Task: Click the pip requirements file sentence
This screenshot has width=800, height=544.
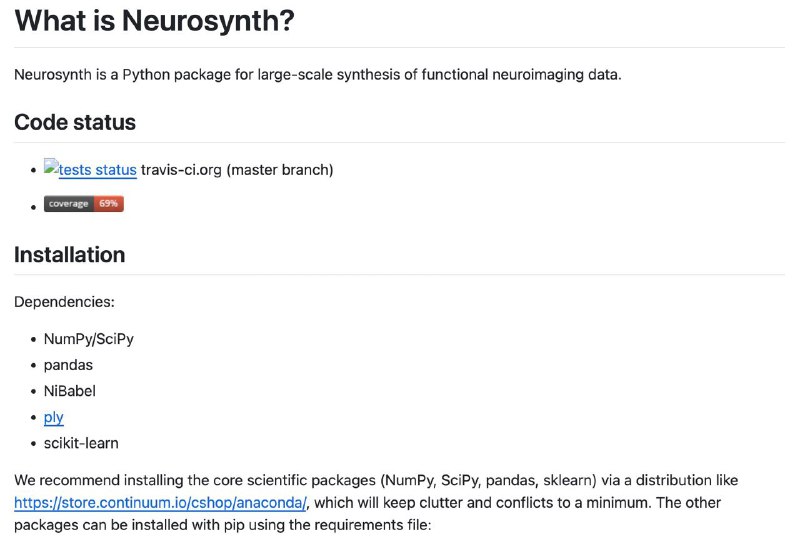Action: [x=222, y=525]
